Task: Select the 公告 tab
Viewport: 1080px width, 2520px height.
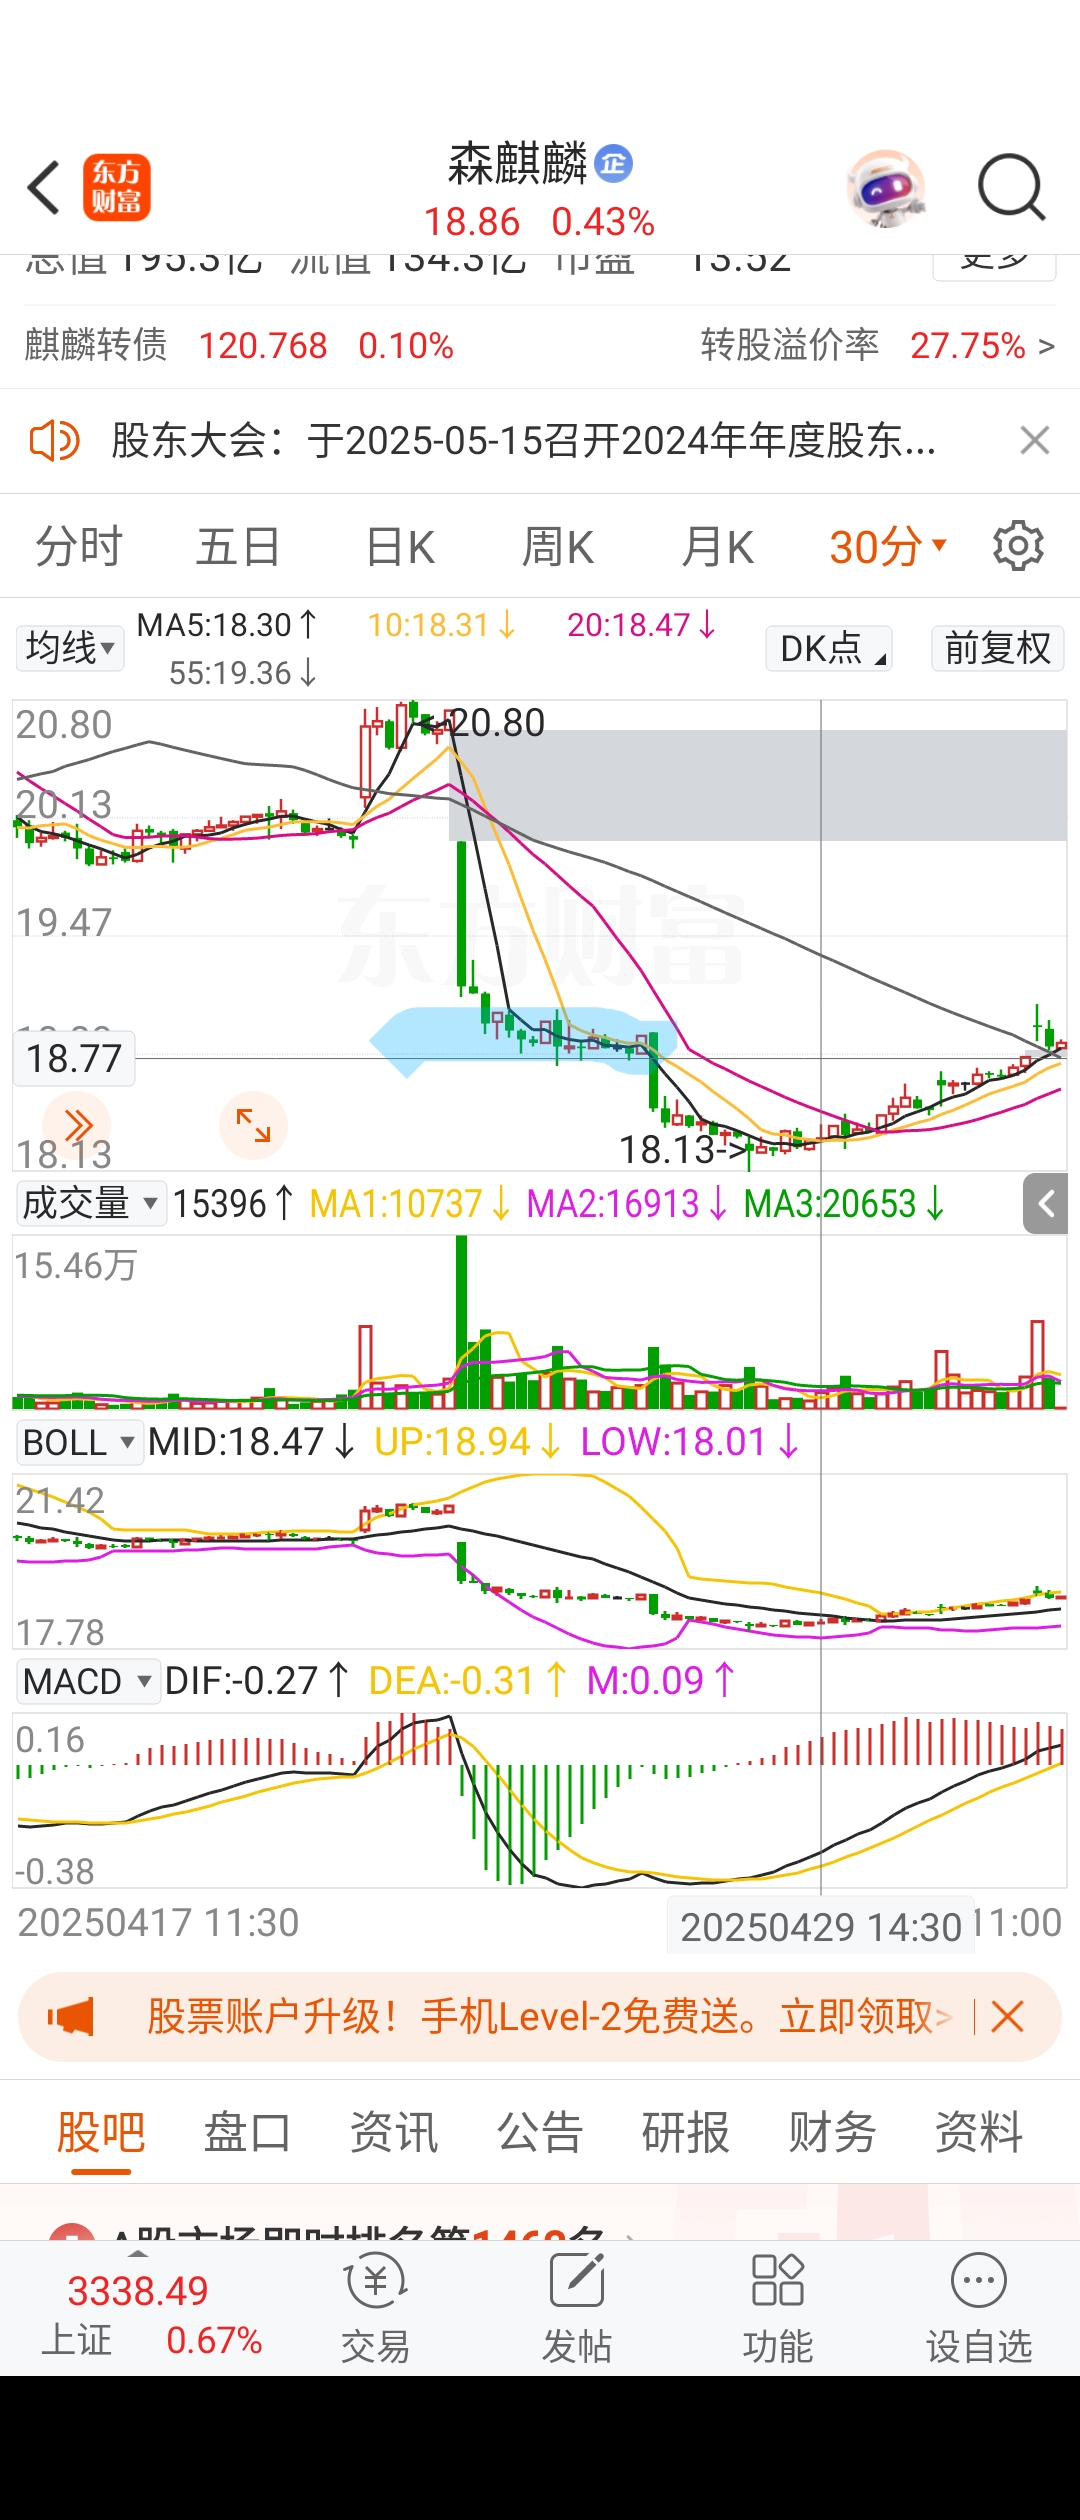Action: [x=540, y=2133]
